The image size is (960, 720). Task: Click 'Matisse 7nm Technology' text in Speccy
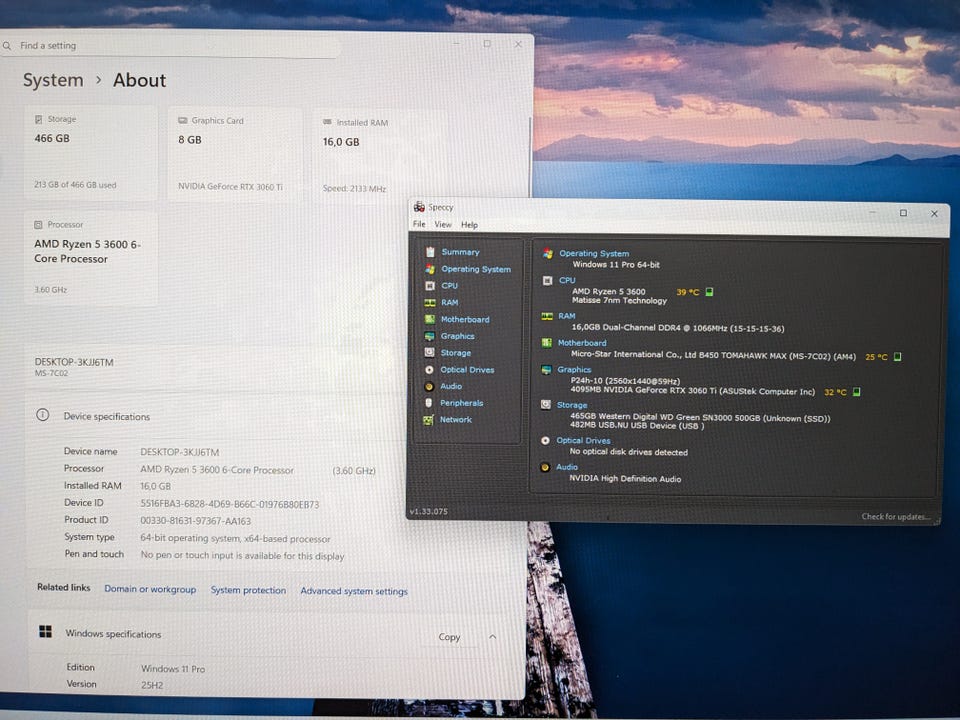[619, 301]
